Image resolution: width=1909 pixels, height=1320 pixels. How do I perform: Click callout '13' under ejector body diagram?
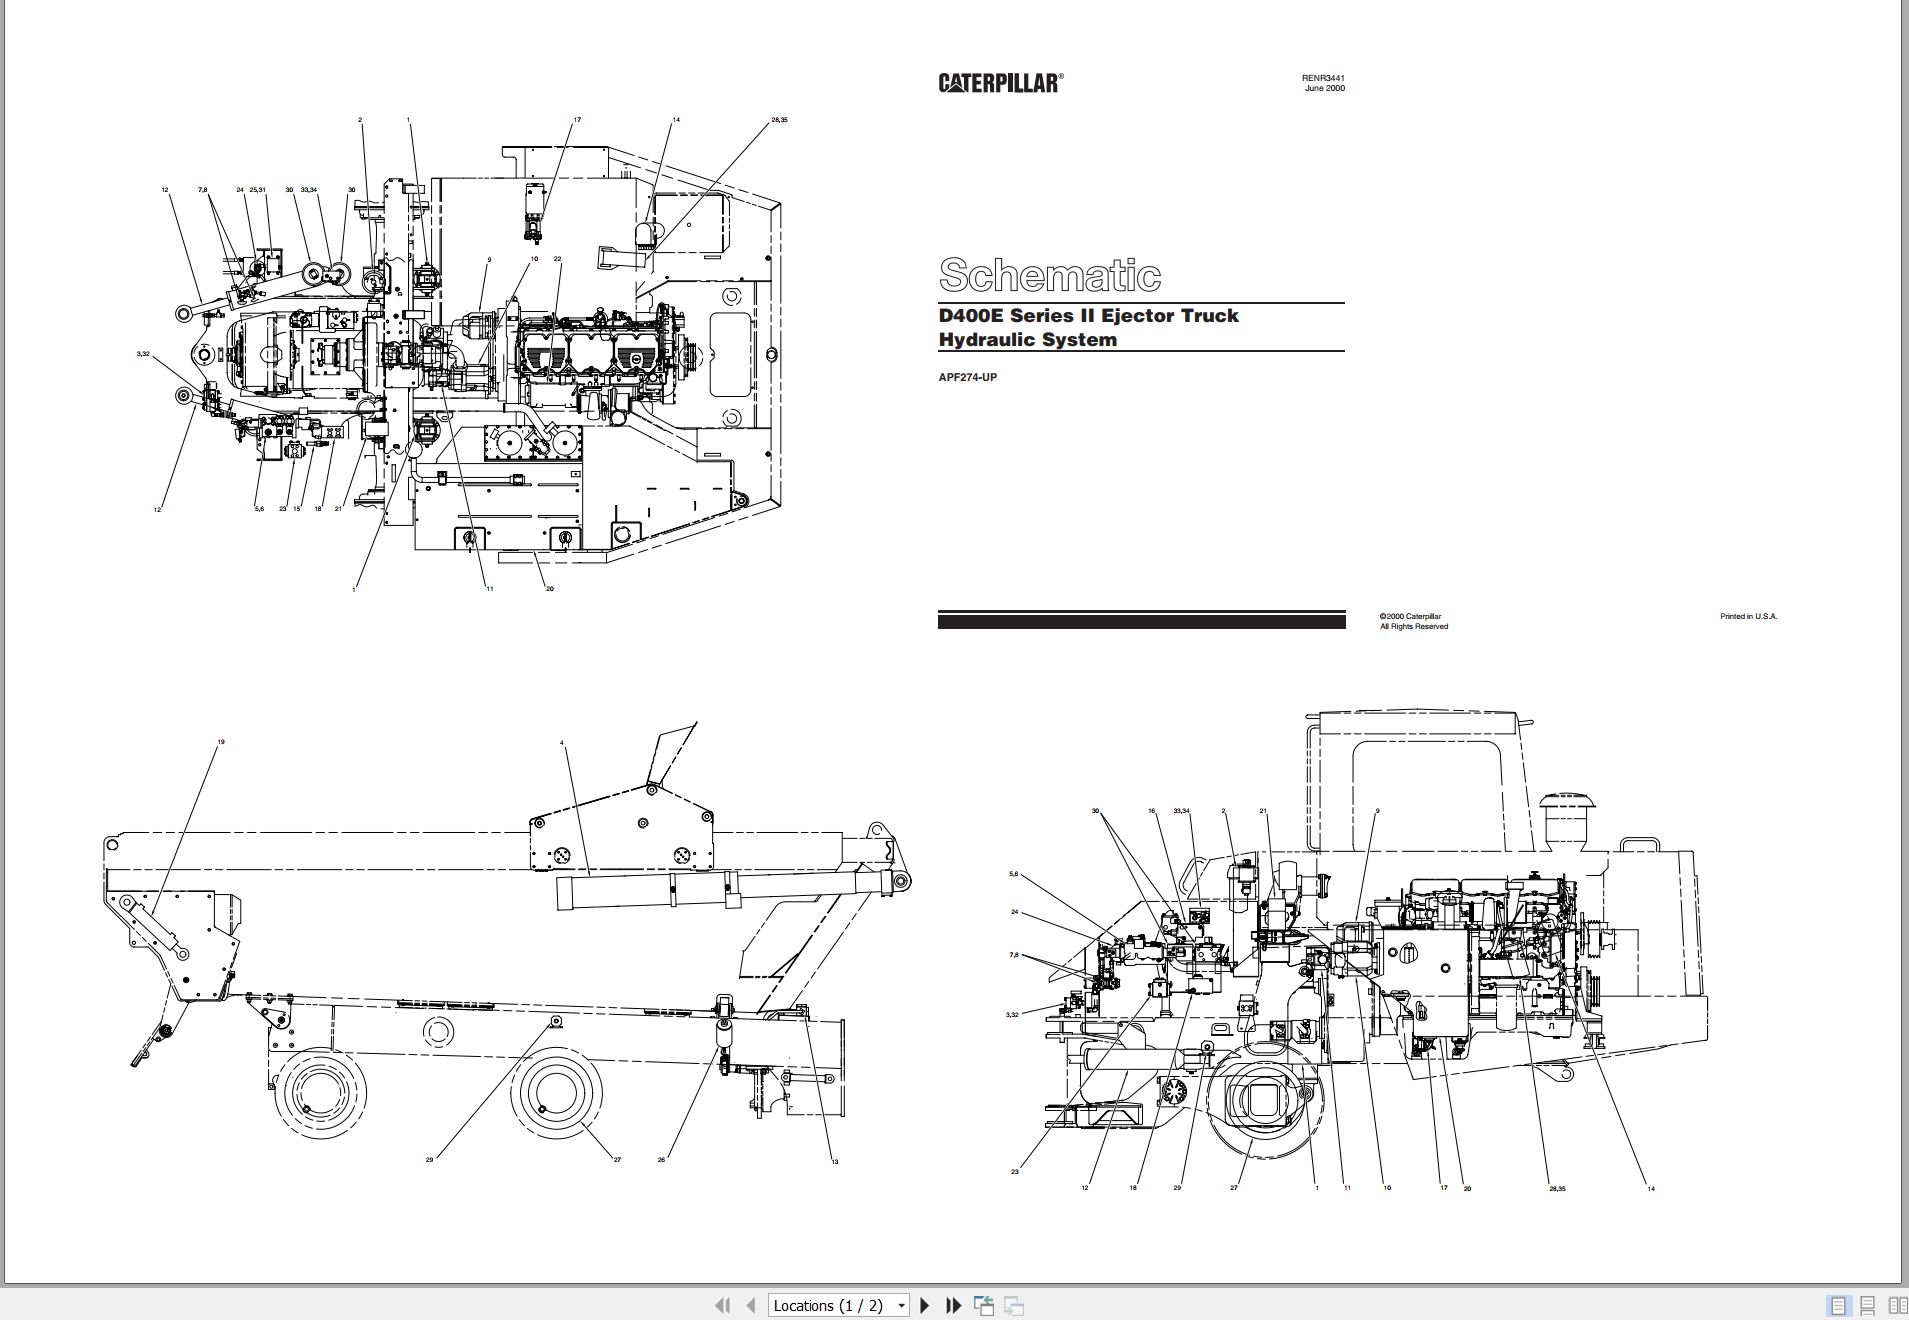point(834,1161)
